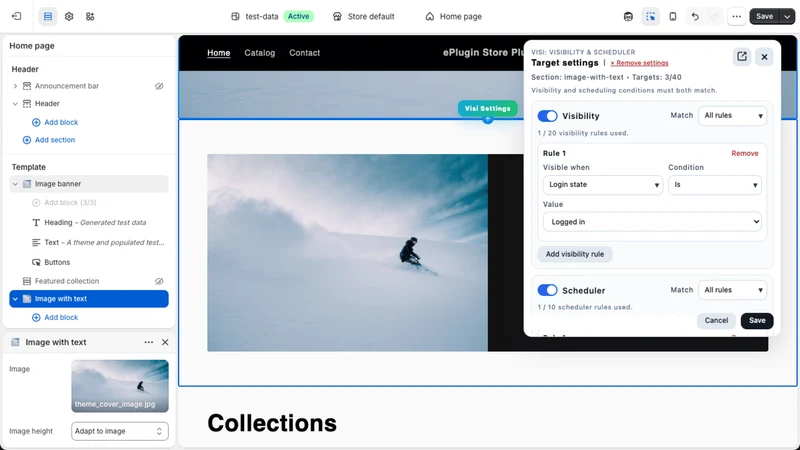Open the Sections panel icon
The height and width of the screenshot is (450, 800).
click(x=47, y=16)
